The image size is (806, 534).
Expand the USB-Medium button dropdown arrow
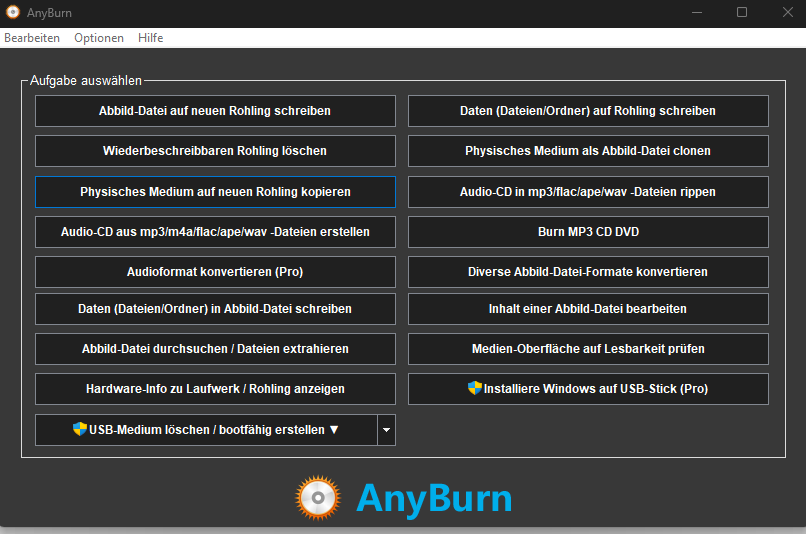(387, 430)
